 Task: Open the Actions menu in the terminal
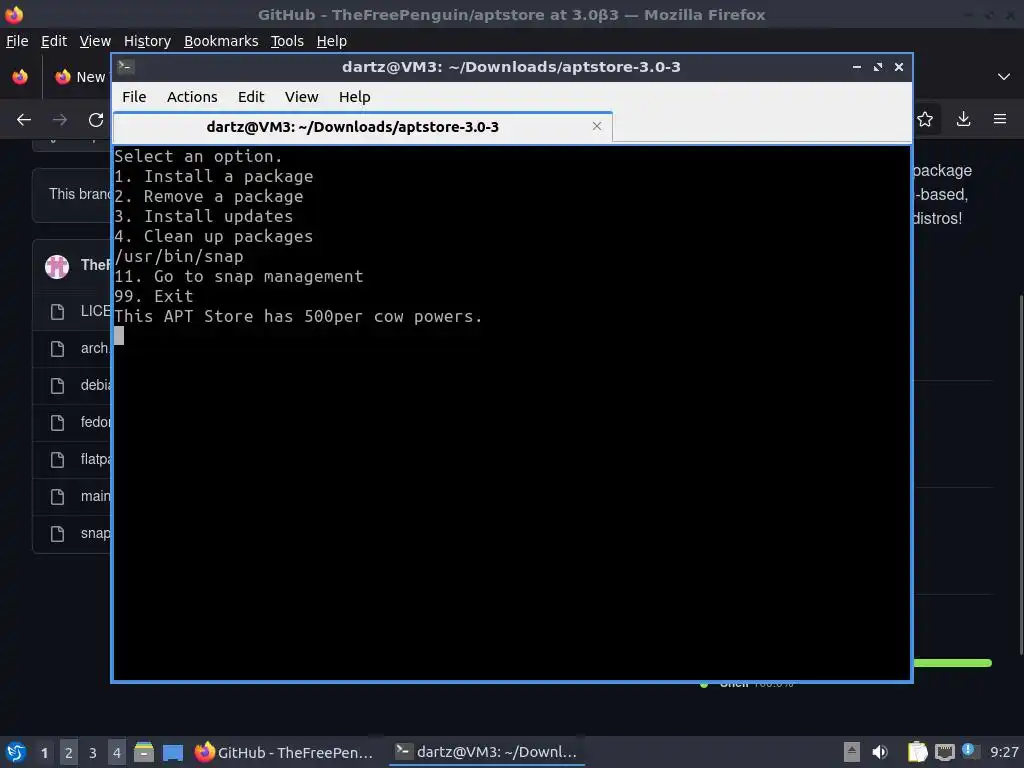click(x=192, y=97)
